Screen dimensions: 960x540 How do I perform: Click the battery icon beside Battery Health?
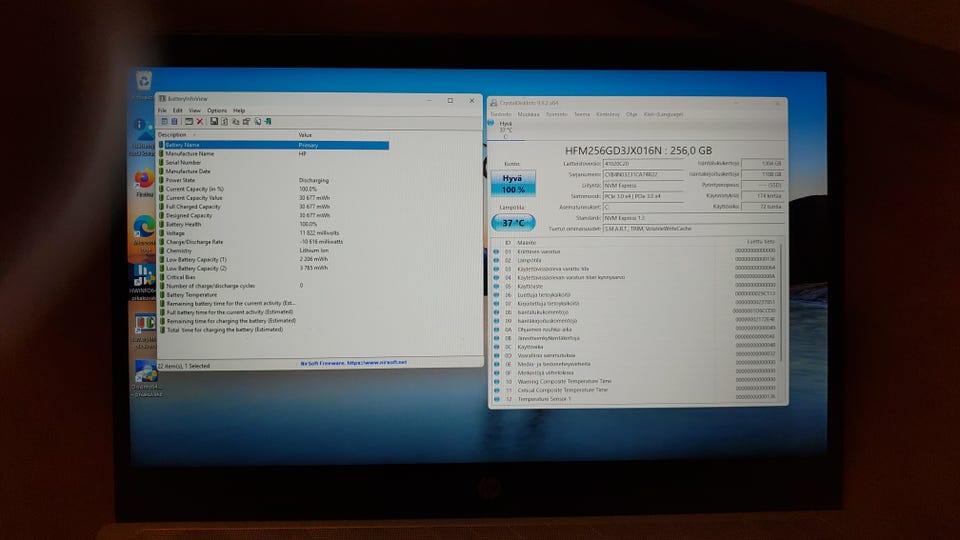(162, 224)
